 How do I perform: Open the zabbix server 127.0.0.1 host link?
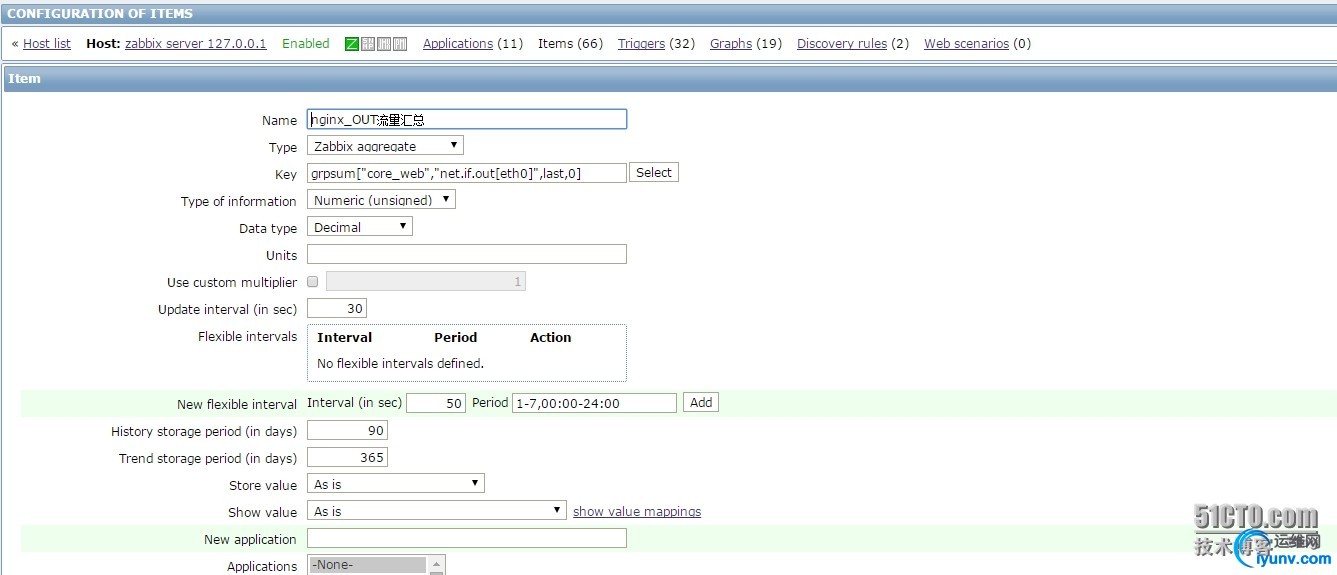pyautogui.click(x=196, y=44)
